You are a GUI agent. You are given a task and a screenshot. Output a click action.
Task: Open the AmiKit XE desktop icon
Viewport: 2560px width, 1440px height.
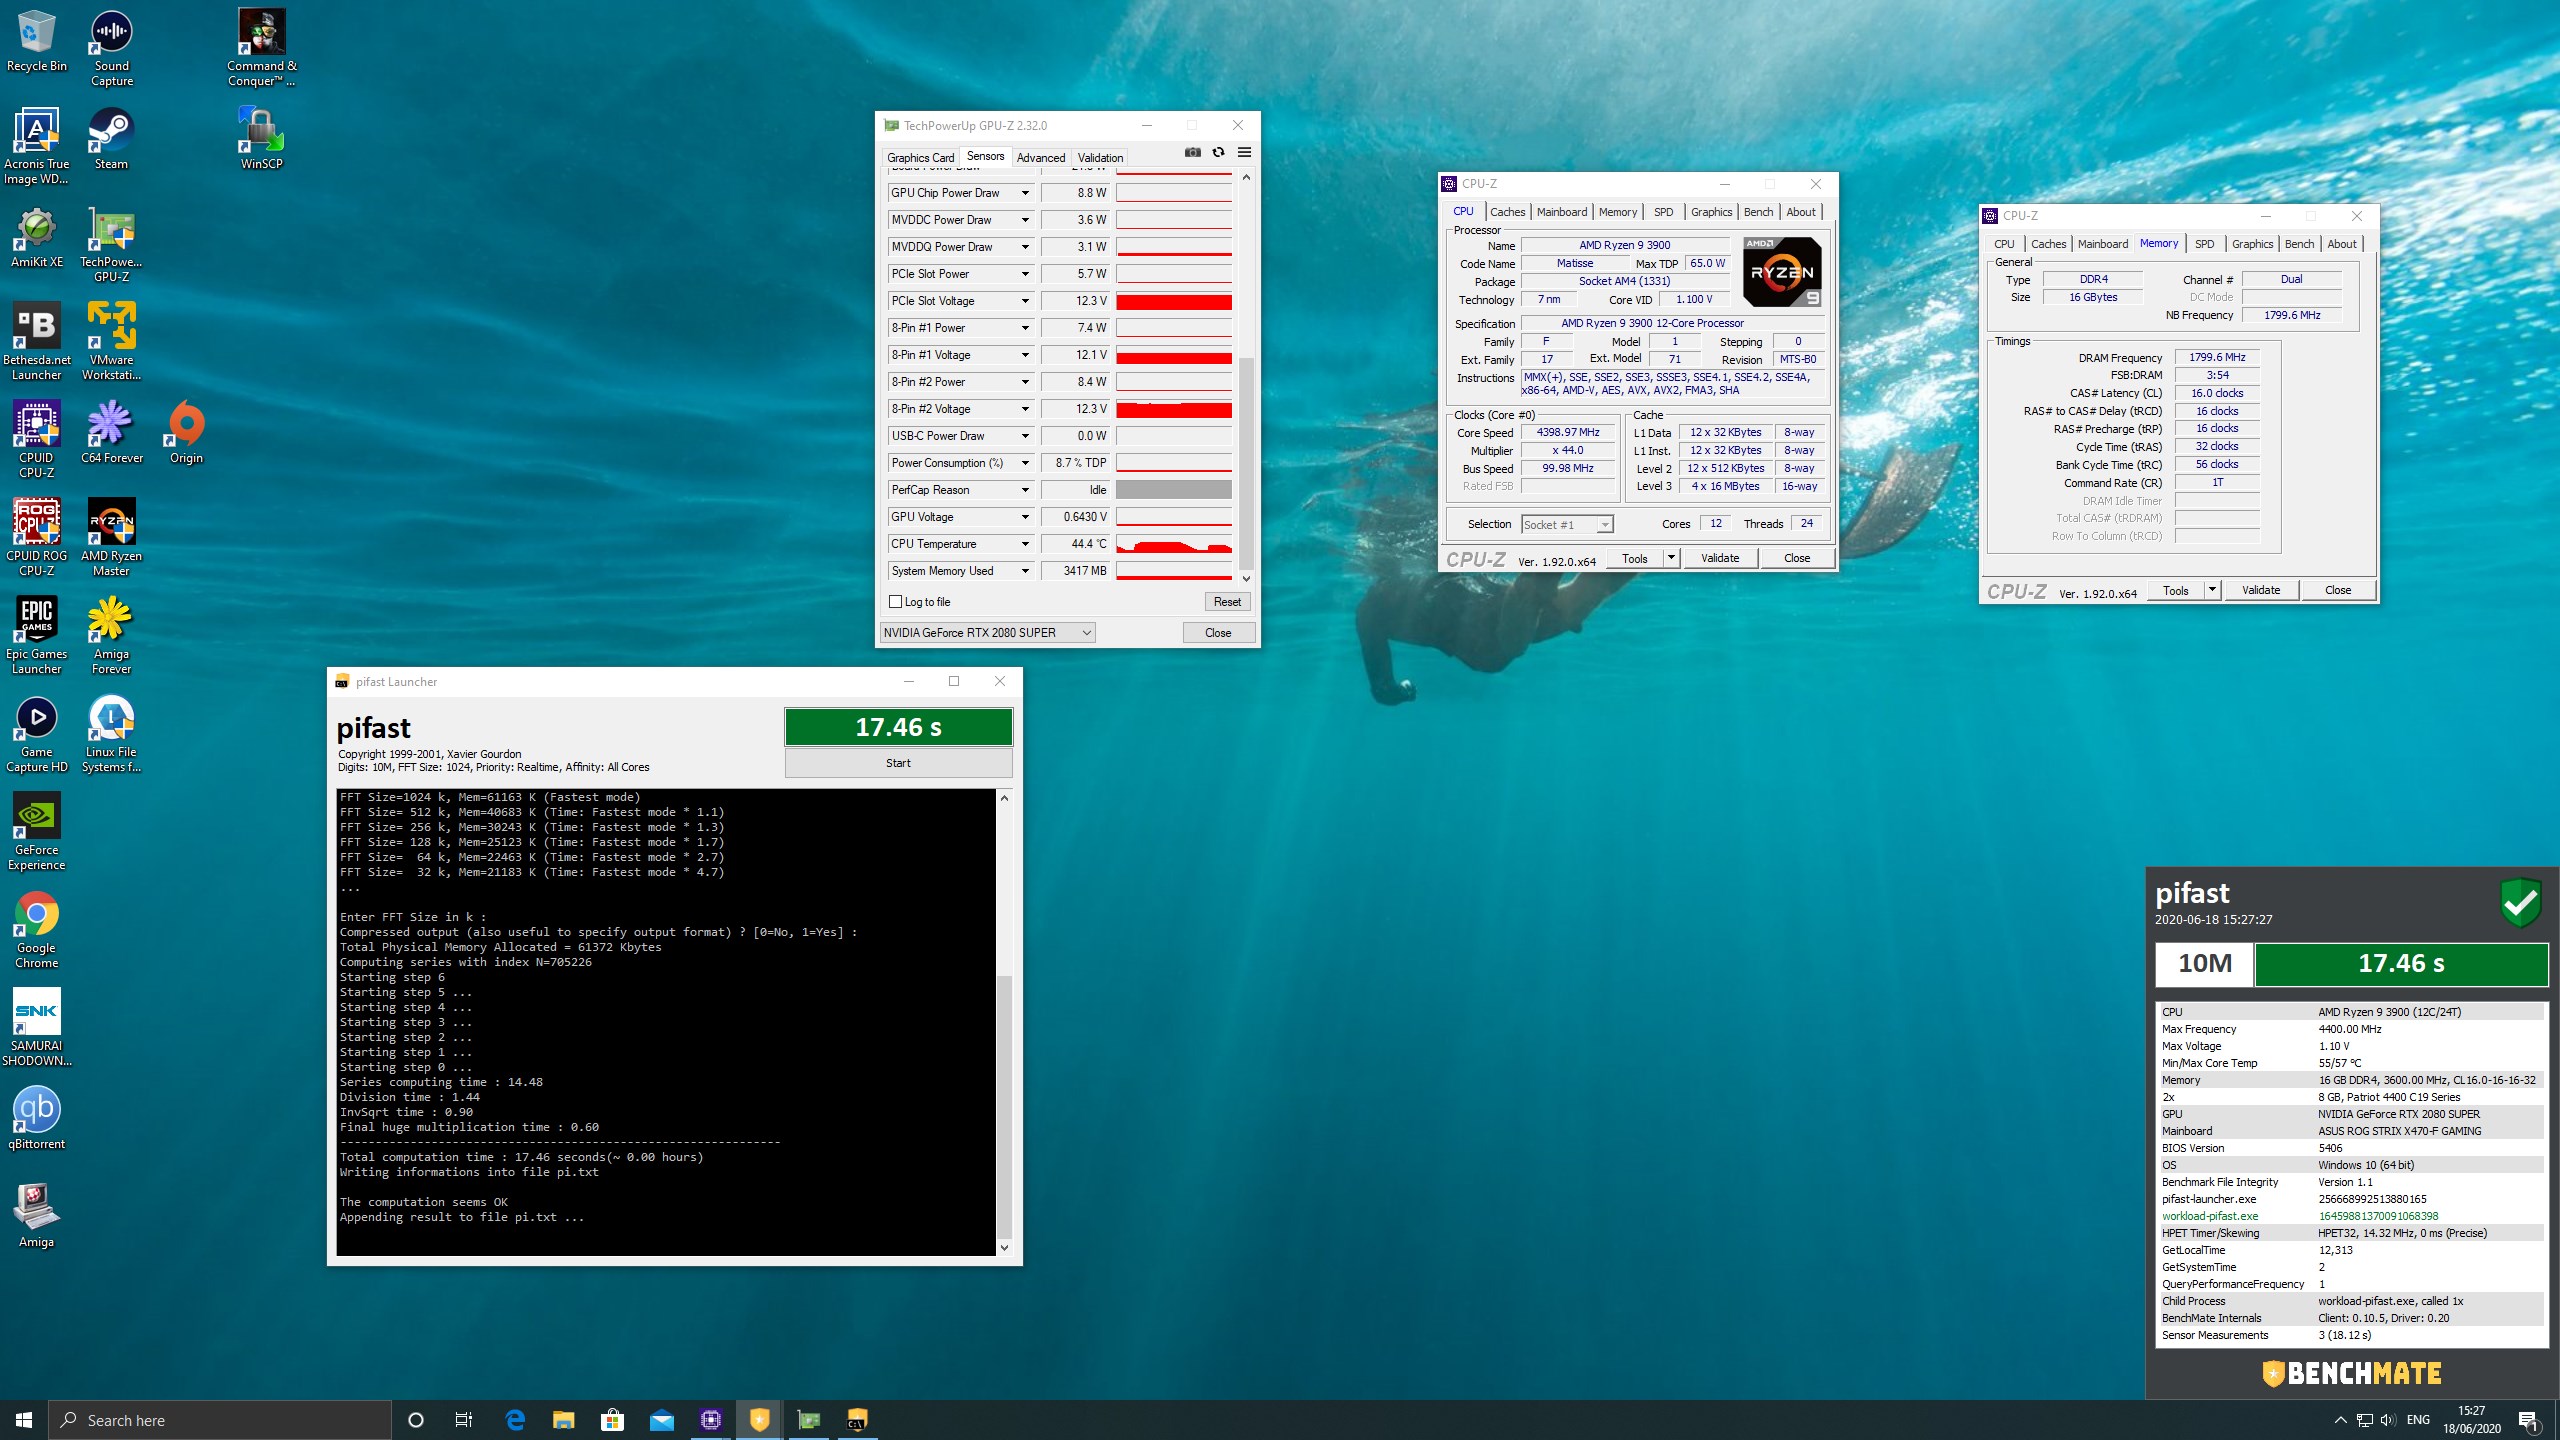[36, 237]
